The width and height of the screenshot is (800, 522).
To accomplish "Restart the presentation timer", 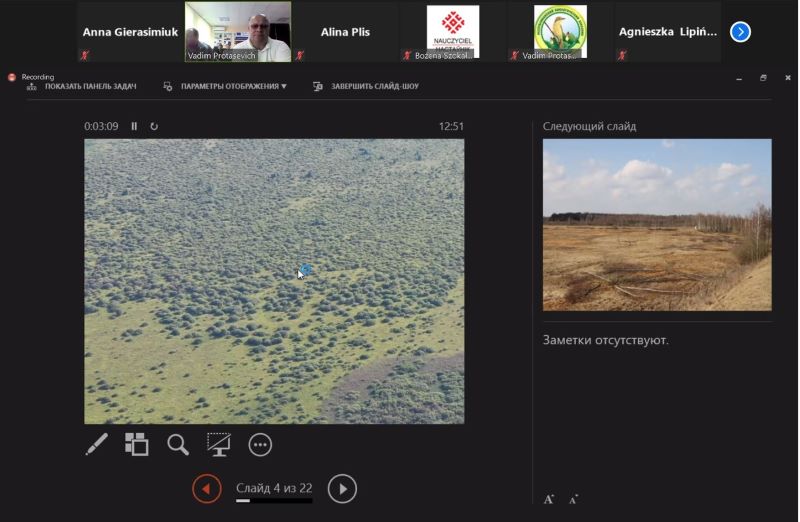I will 154,127.
